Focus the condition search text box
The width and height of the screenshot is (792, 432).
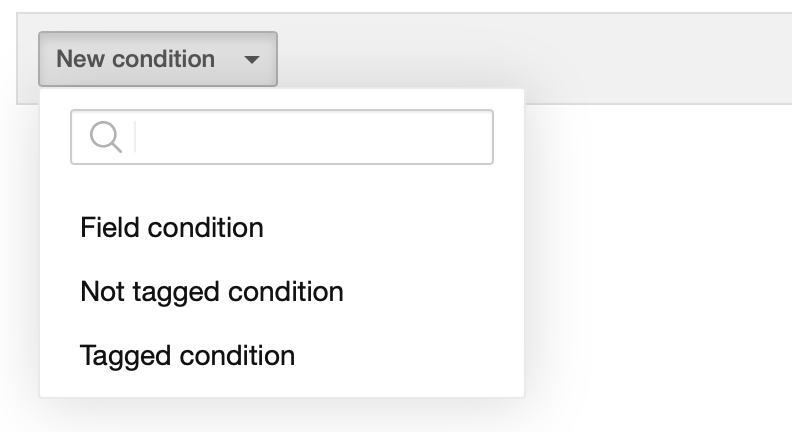pos(282,137)
